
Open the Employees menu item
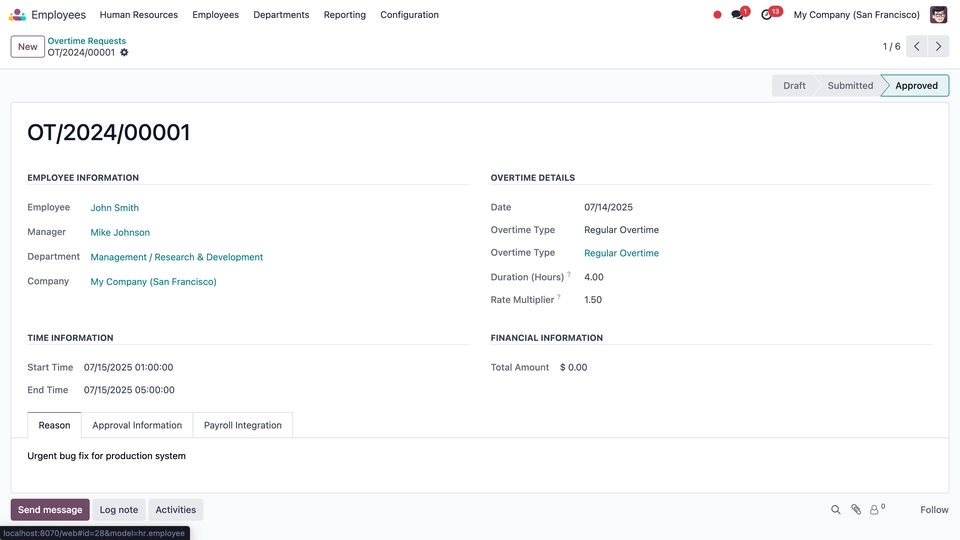pyautogui.click(x=216, y=15)
